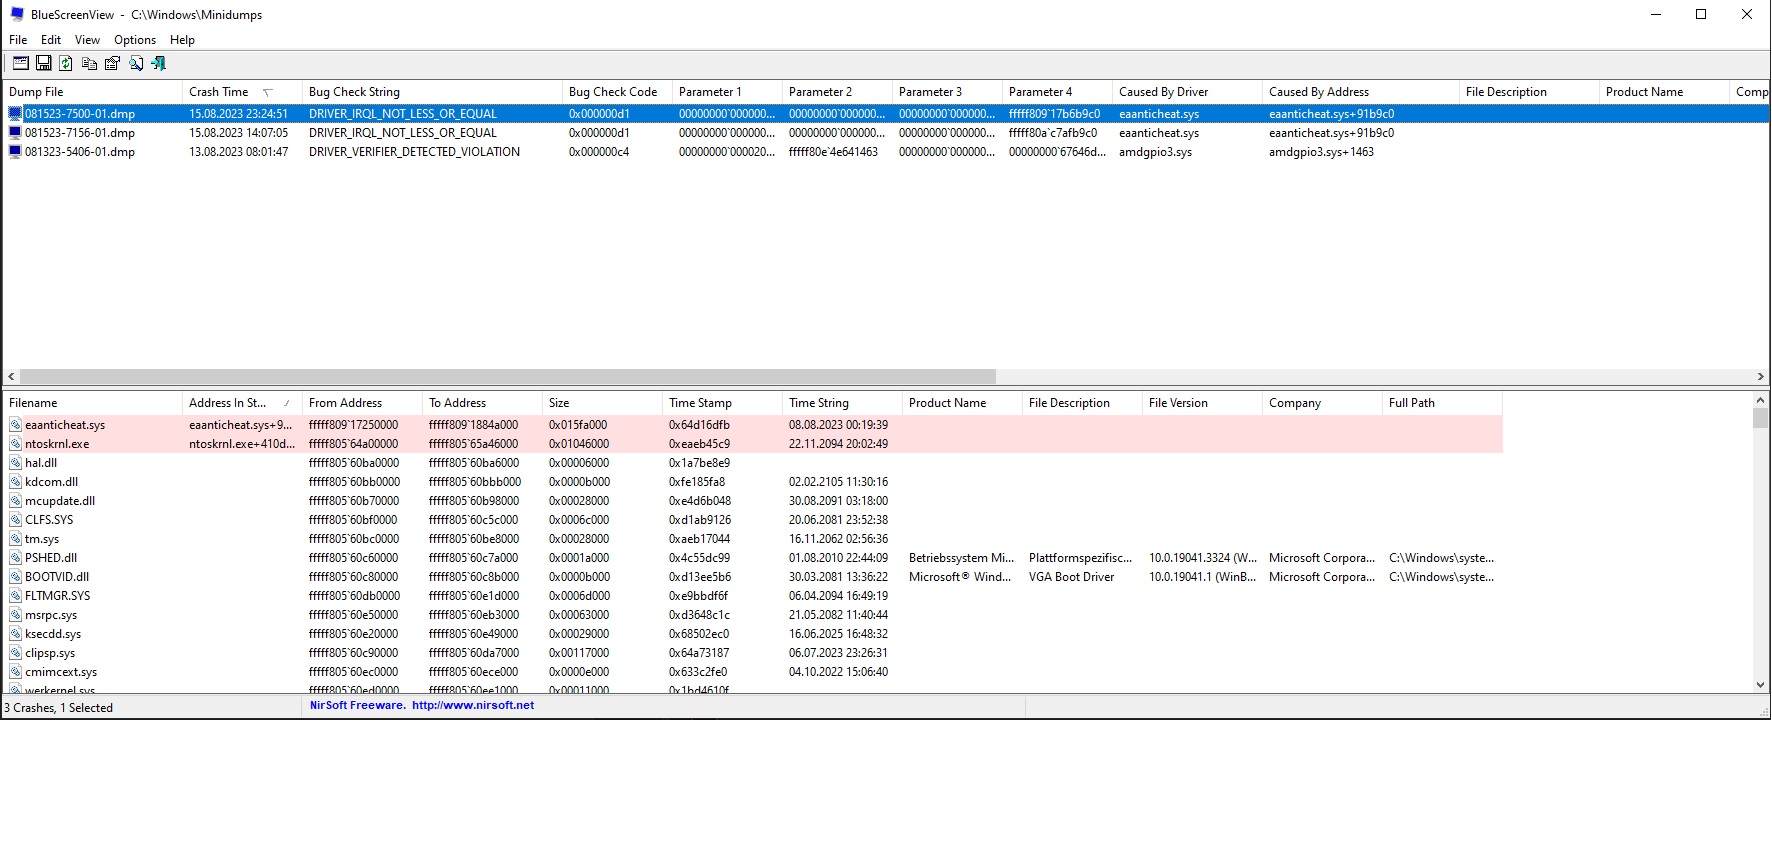Screen dimensions: 1772x864
Task: Open the Properties toolbar icon
Action: point(112,63)
